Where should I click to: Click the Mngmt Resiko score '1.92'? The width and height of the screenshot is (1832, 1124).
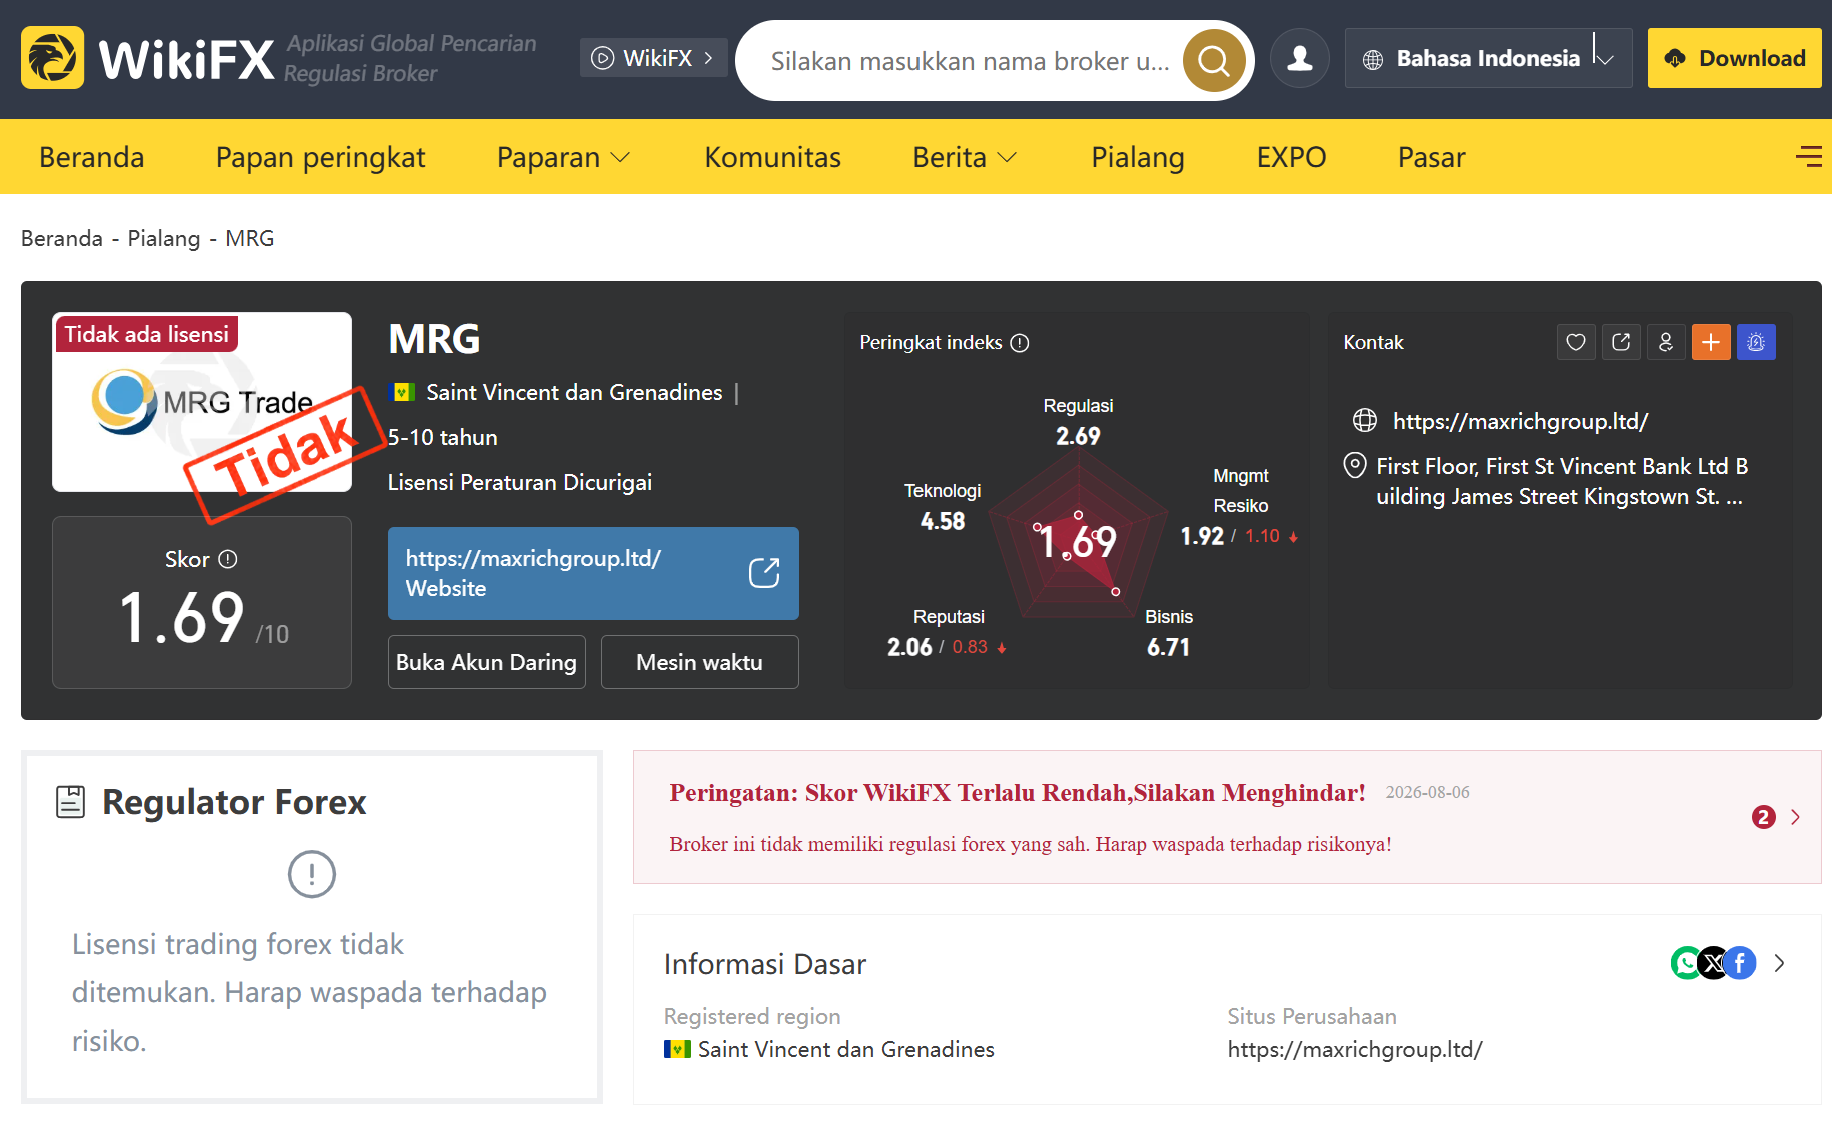pyautogui.click(x=1202, y=536)
